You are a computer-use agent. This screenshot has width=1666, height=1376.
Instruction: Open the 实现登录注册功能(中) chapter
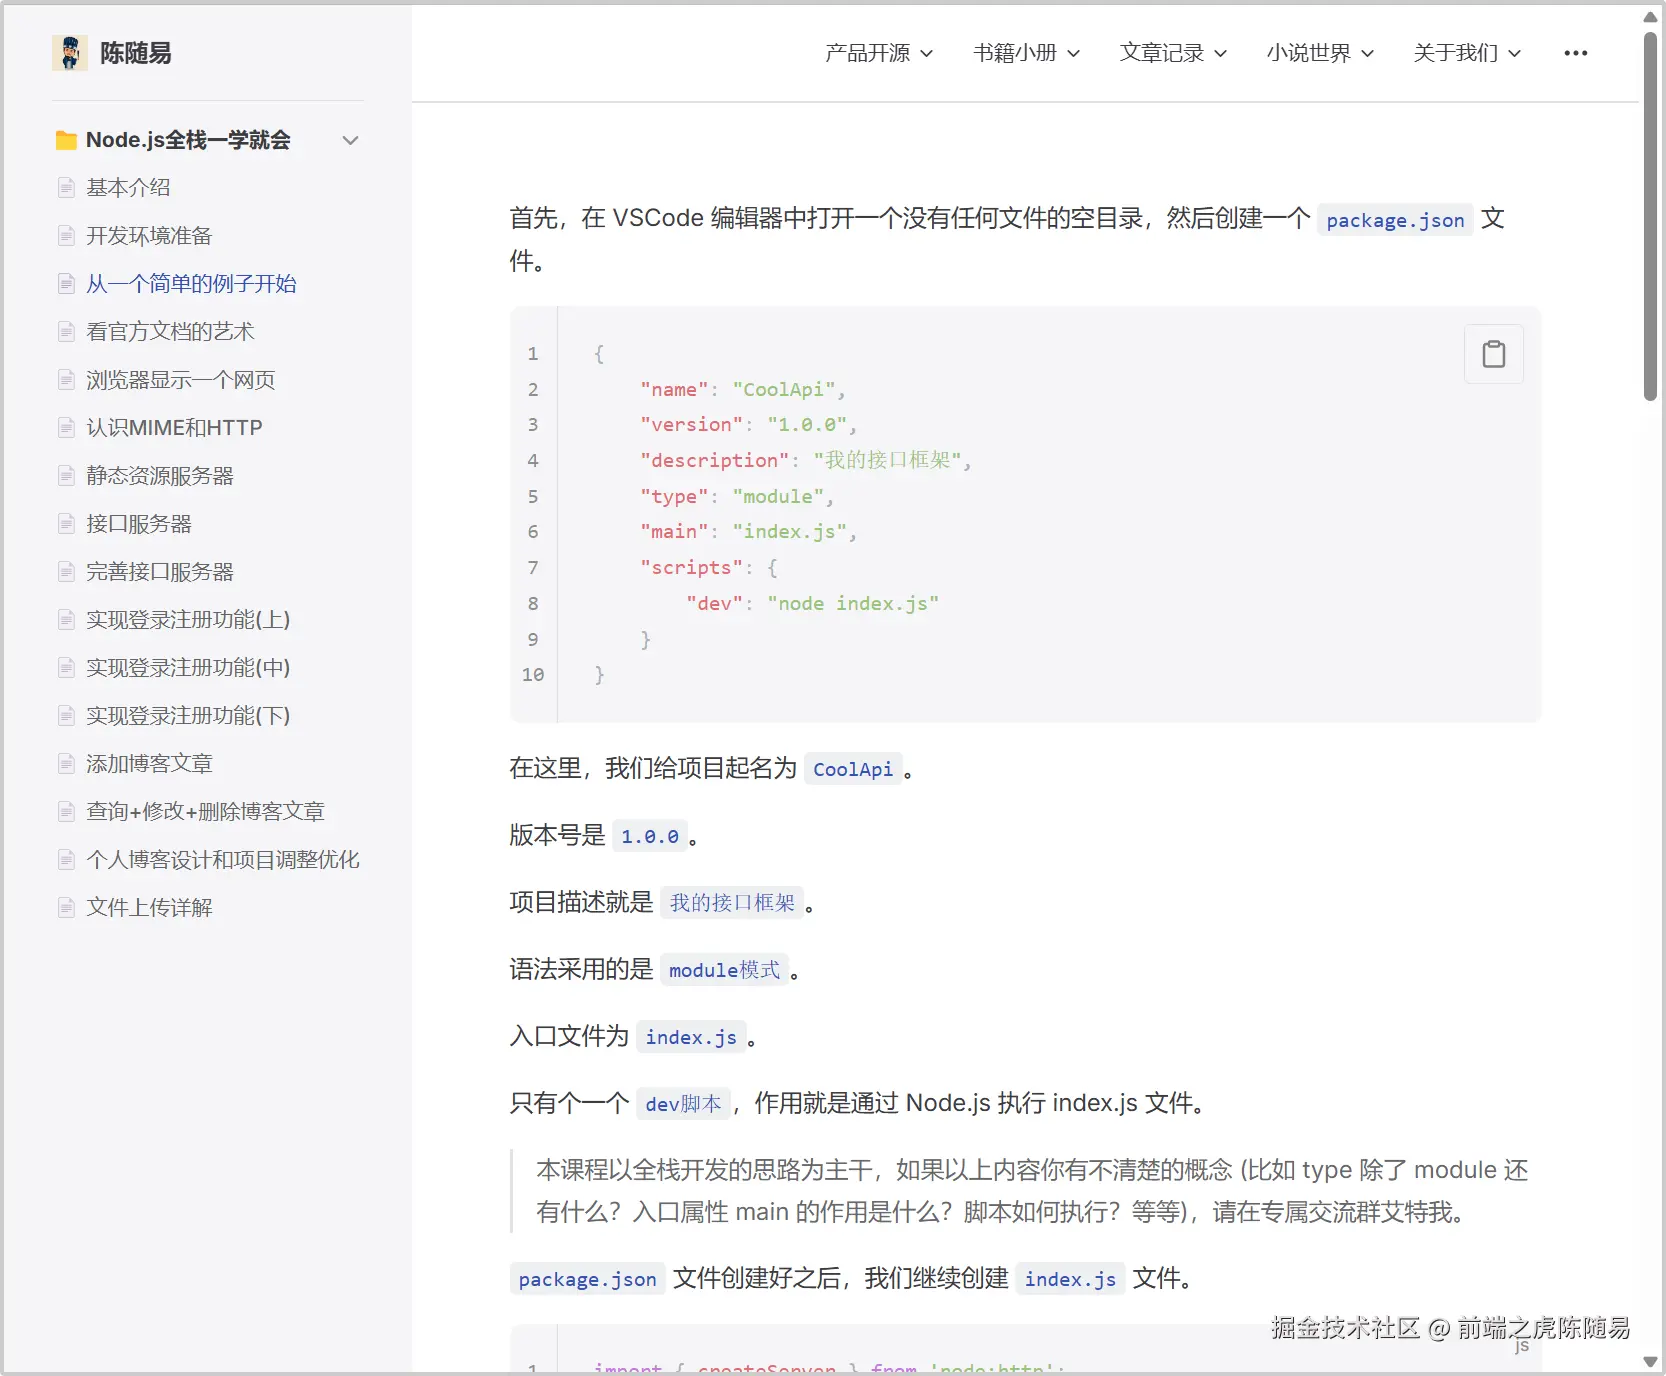[x=188, y=668]
